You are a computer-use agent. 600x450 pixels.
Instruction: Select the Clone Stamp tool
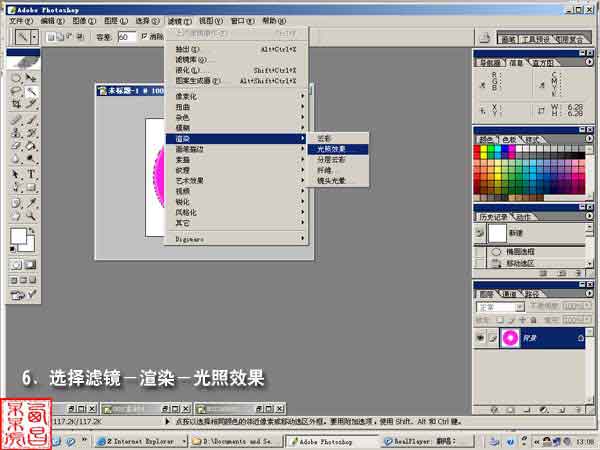pyautogui.click(x=16, y=133)
